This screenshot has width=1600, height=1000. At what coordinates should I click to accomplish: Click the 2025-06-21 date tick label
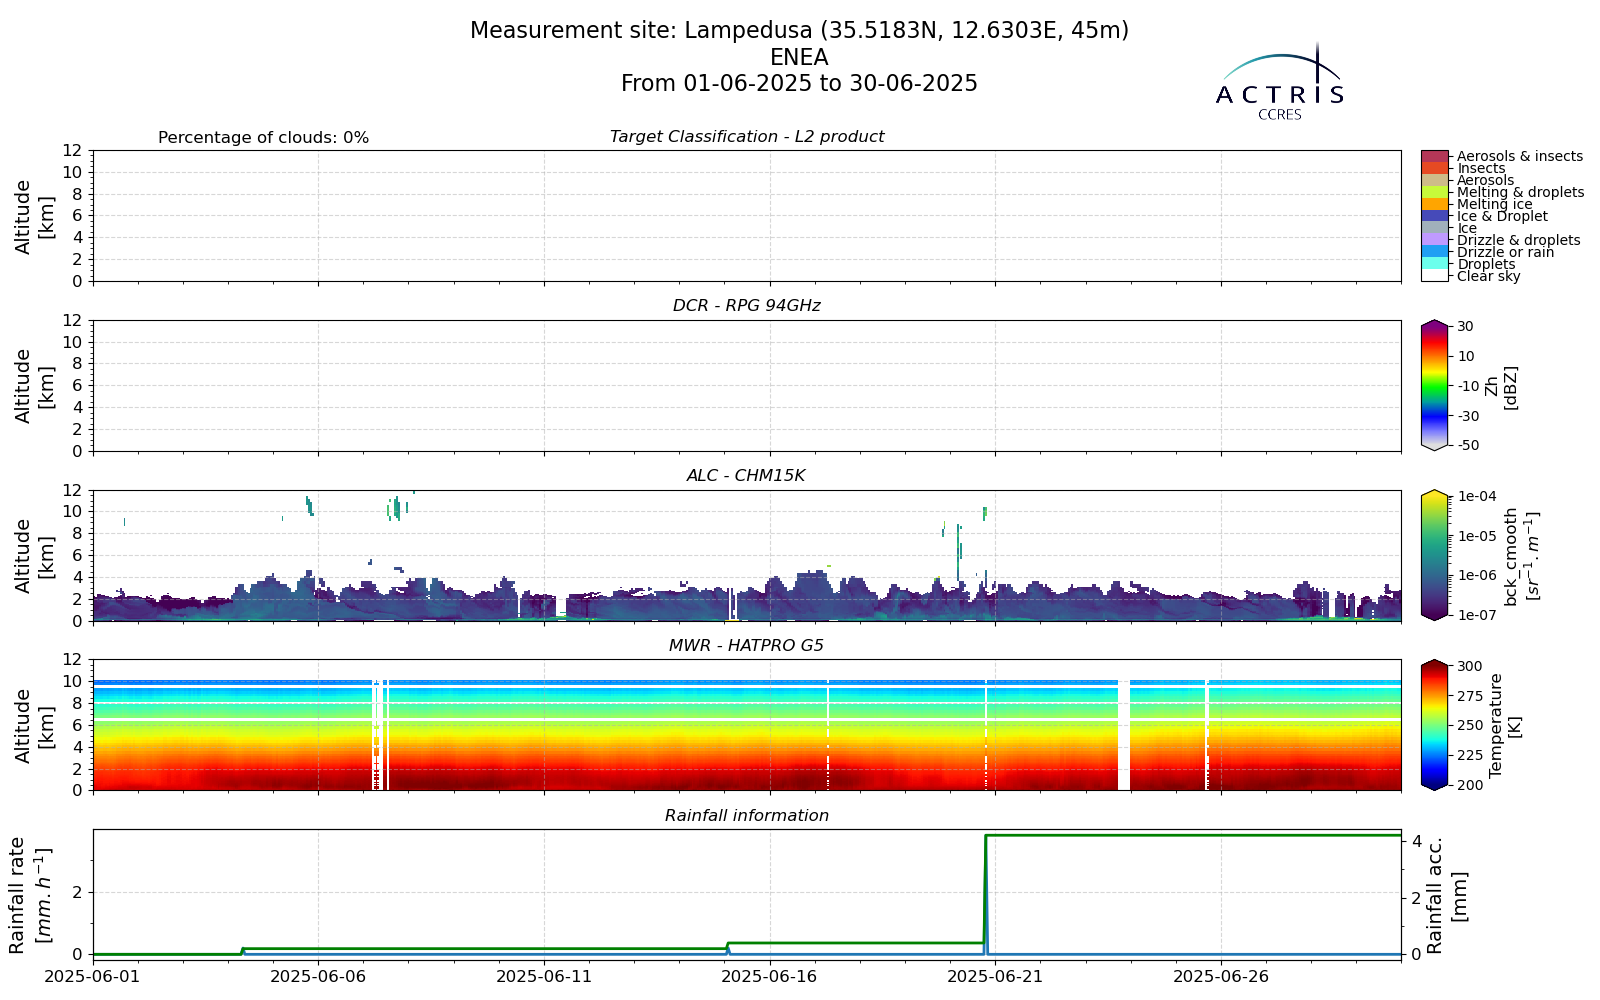(x=994, y=976)
